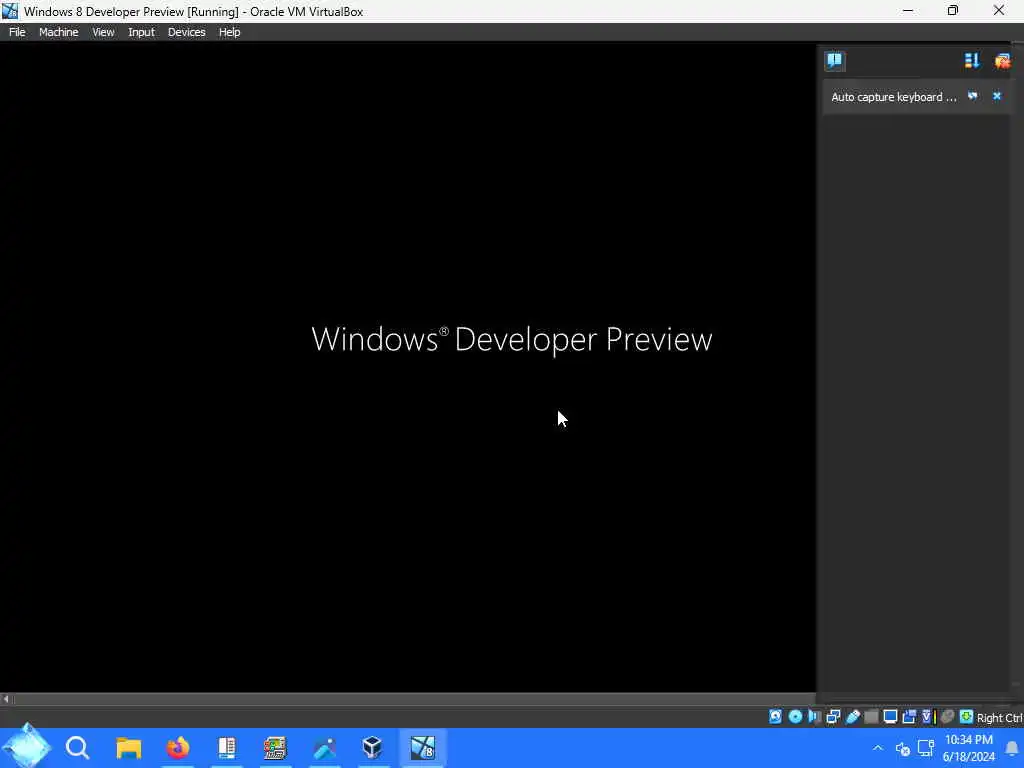
Task: Open taskbar Search
Action: click(x=77, y=747)
